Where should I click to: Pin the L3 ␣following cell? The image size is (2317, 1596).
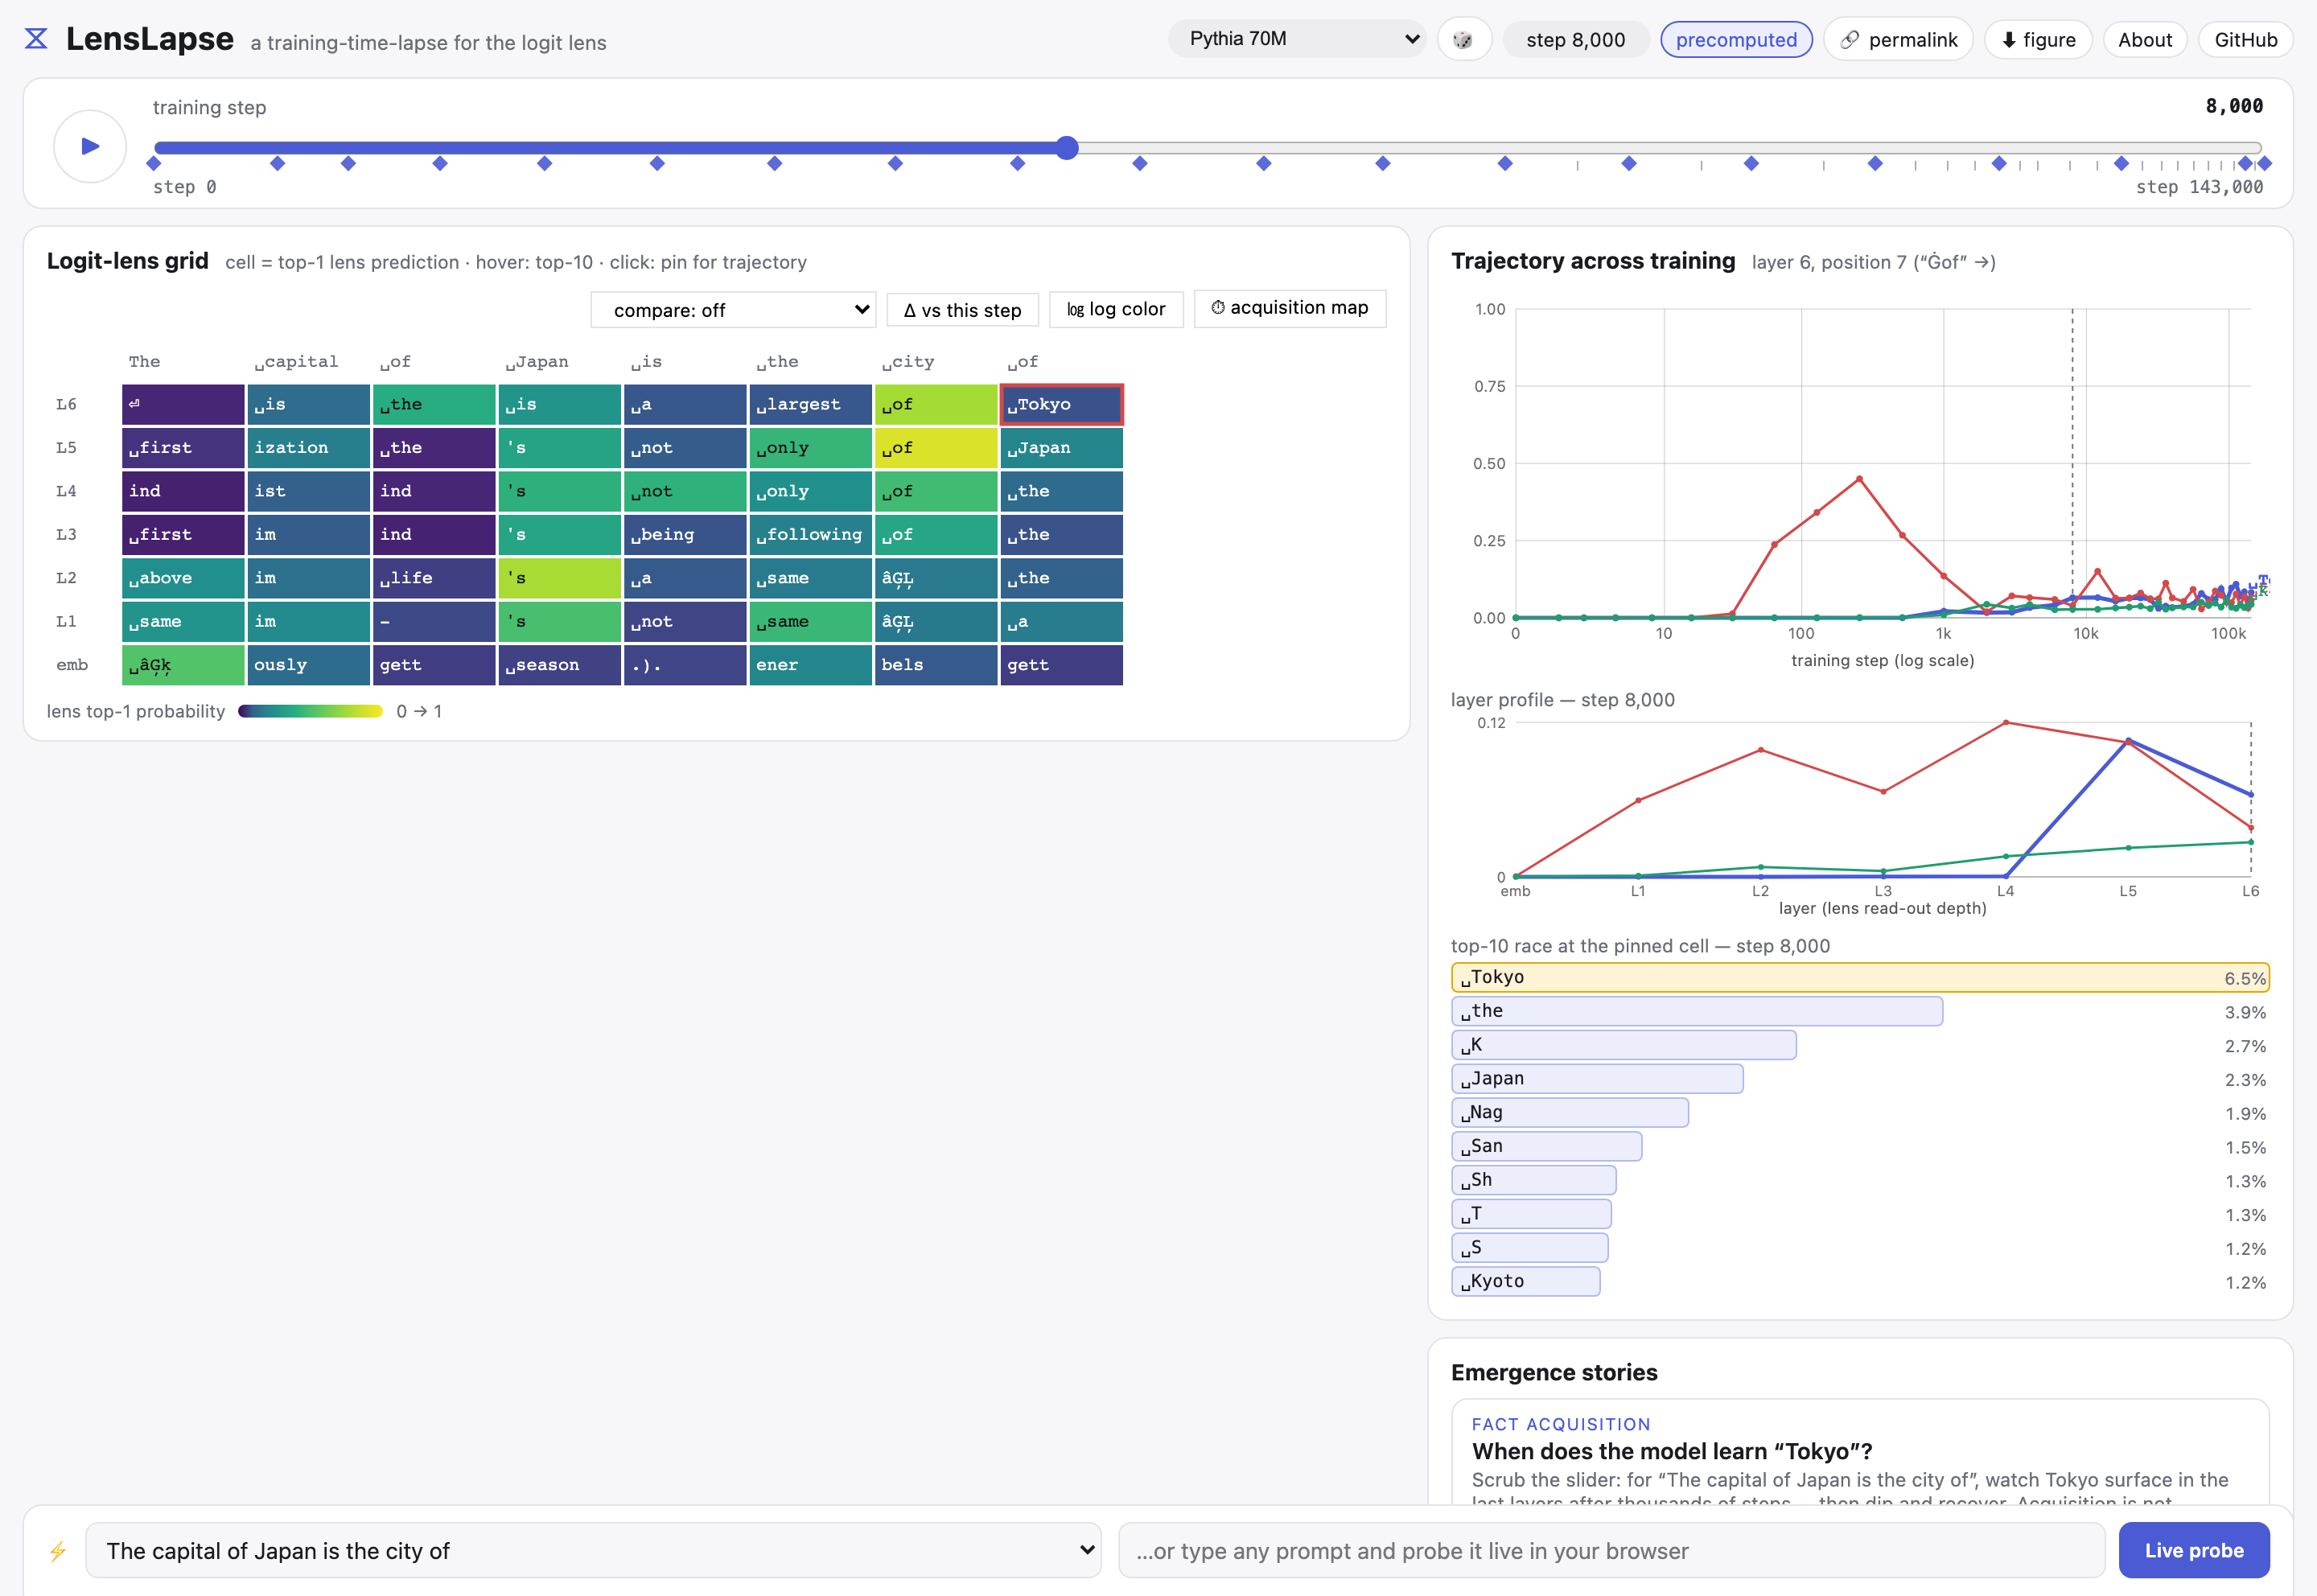(x=810, y=535)
